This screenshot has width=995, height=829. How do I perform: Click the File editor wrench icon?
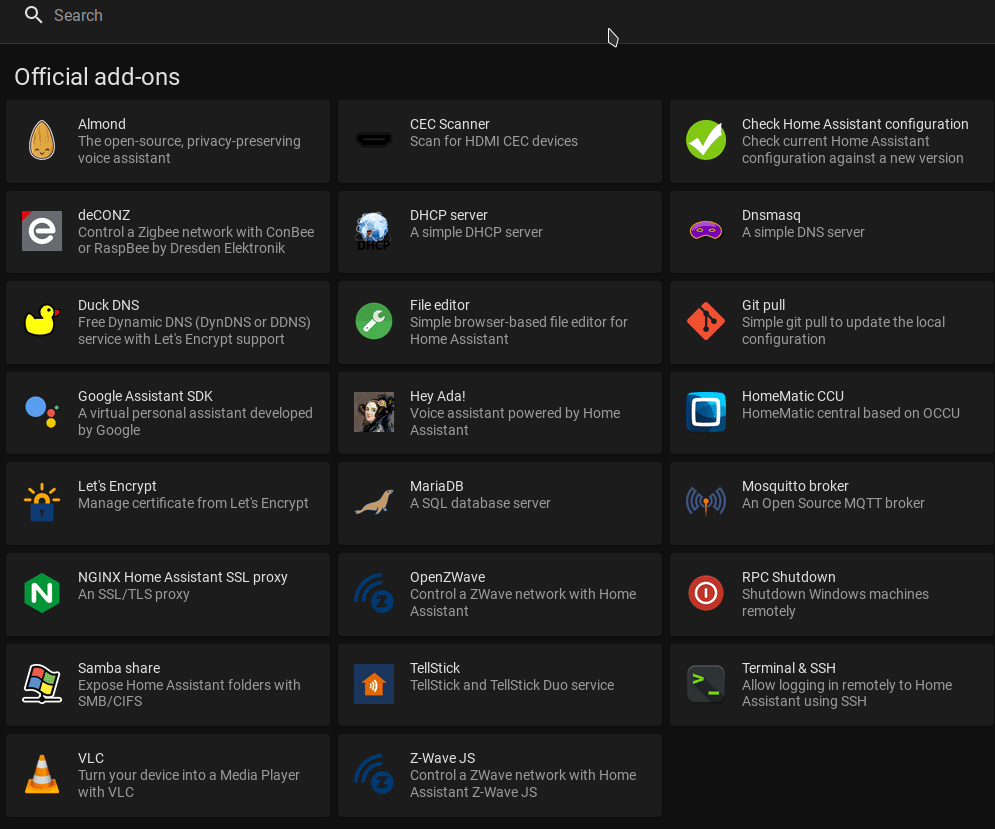(x=374, y=321)
